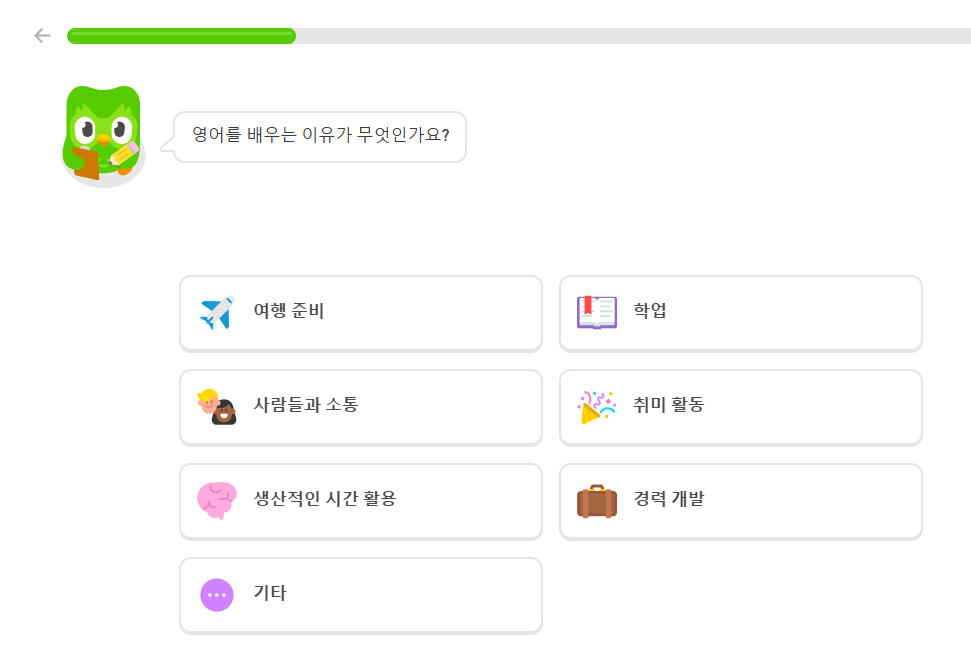Select the 학업 answer card
The height and width of the screenshot is (658, 971).
740,313
